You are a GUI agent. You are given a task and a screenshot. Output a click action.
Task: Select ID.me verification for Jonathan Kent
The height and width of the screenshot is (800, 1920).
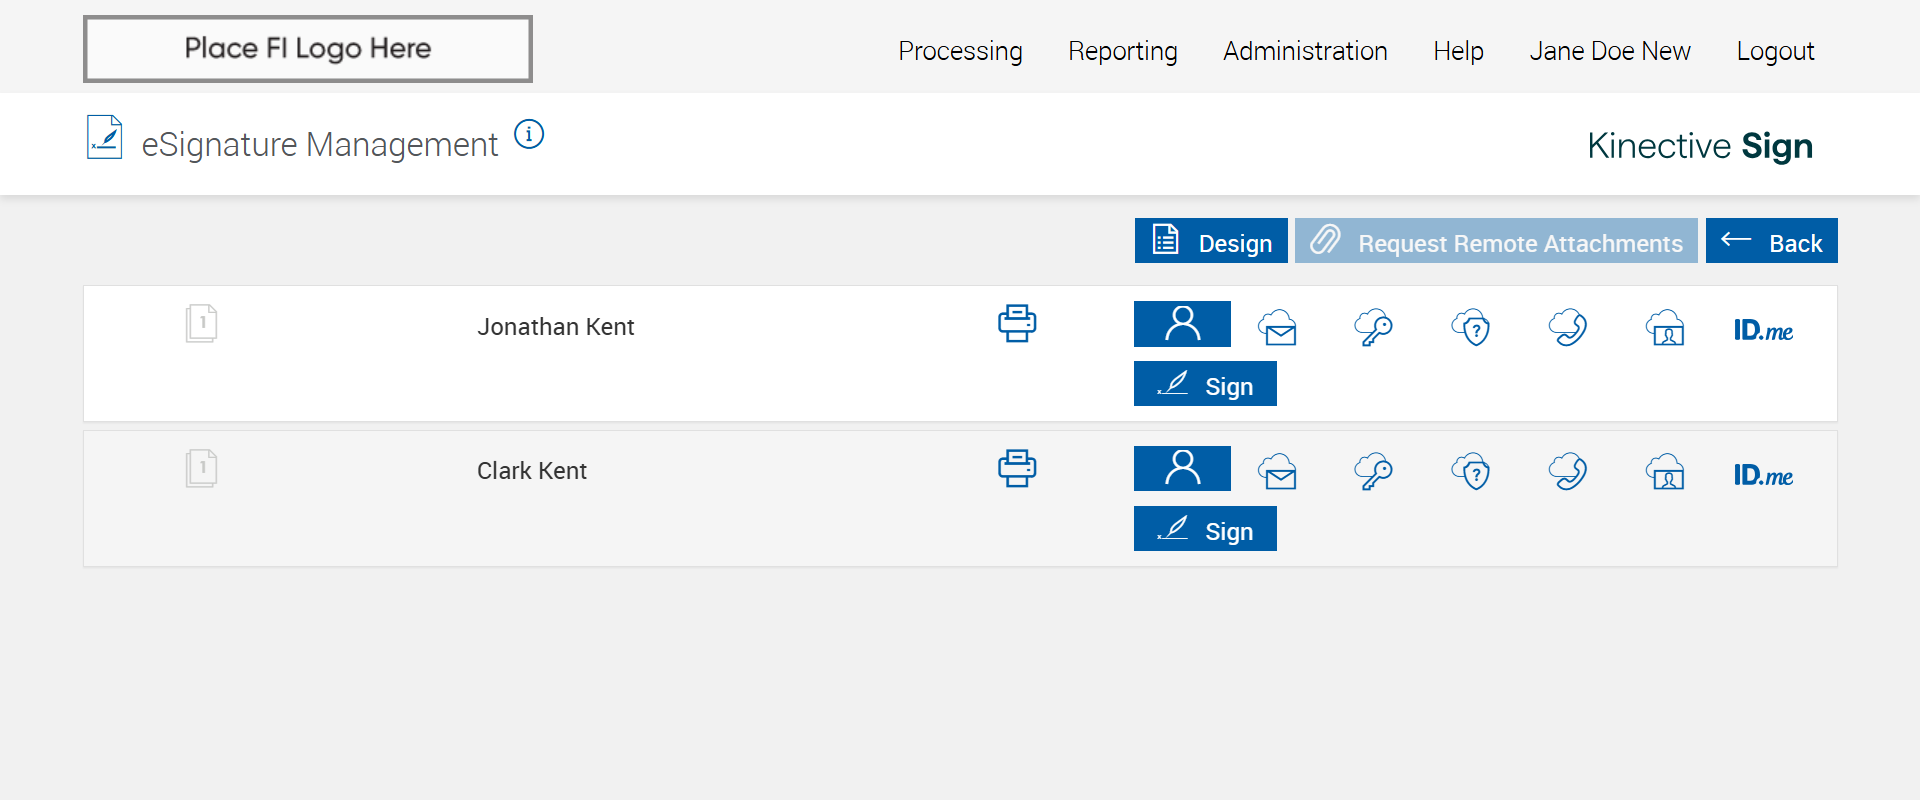(1763, 330)
